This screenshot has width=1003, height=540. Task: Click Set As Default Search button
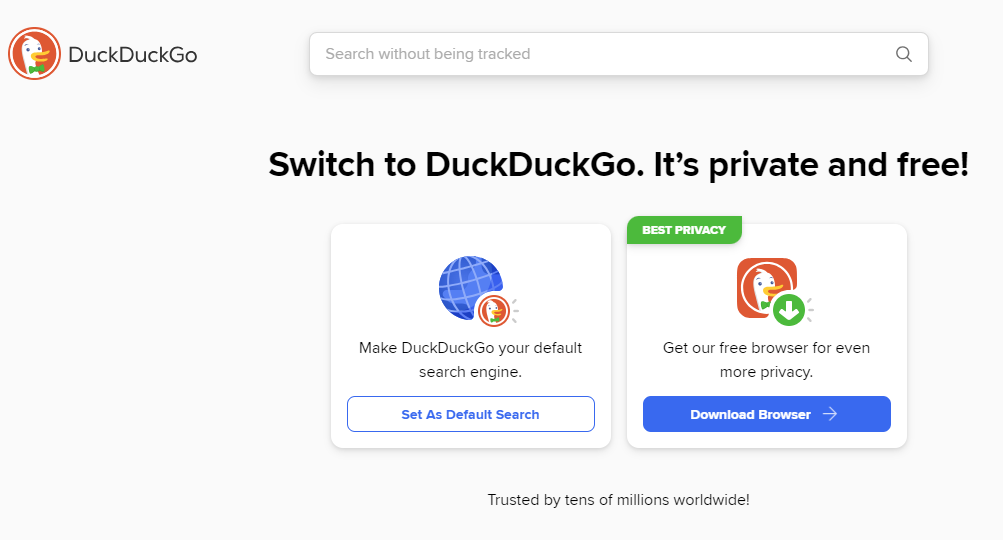click(471, 414)
